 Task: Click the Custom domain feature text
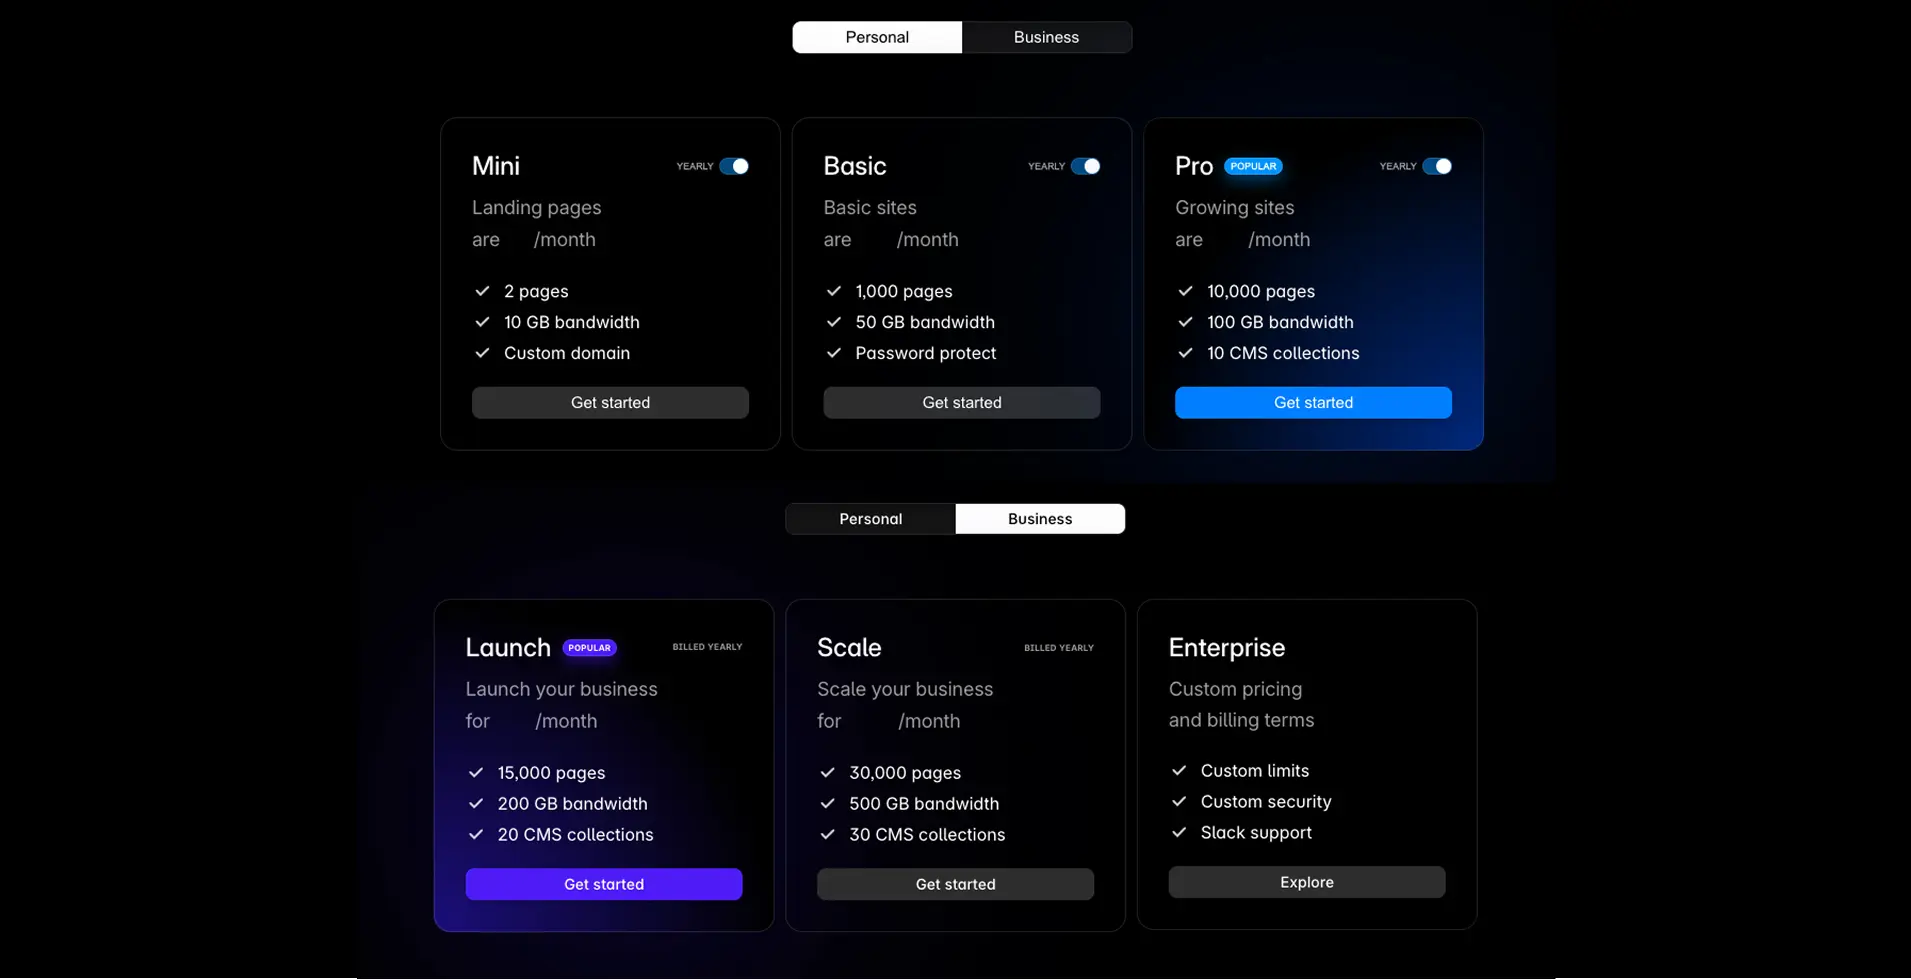[567, 353]
